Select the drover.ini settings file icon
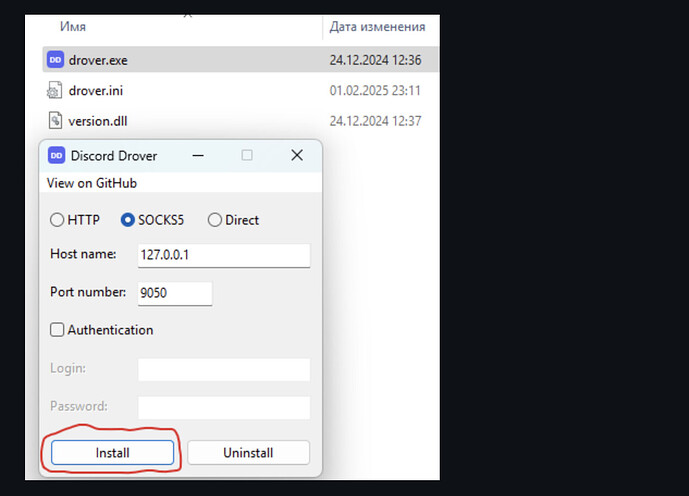The width and height of the screenshot is (689, 496). coord(54,91)
